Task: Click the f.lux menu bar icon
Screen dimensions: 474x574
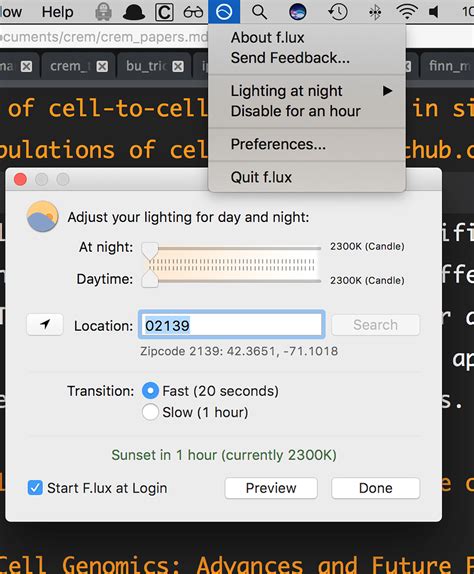Action: [x=224, y=12]
